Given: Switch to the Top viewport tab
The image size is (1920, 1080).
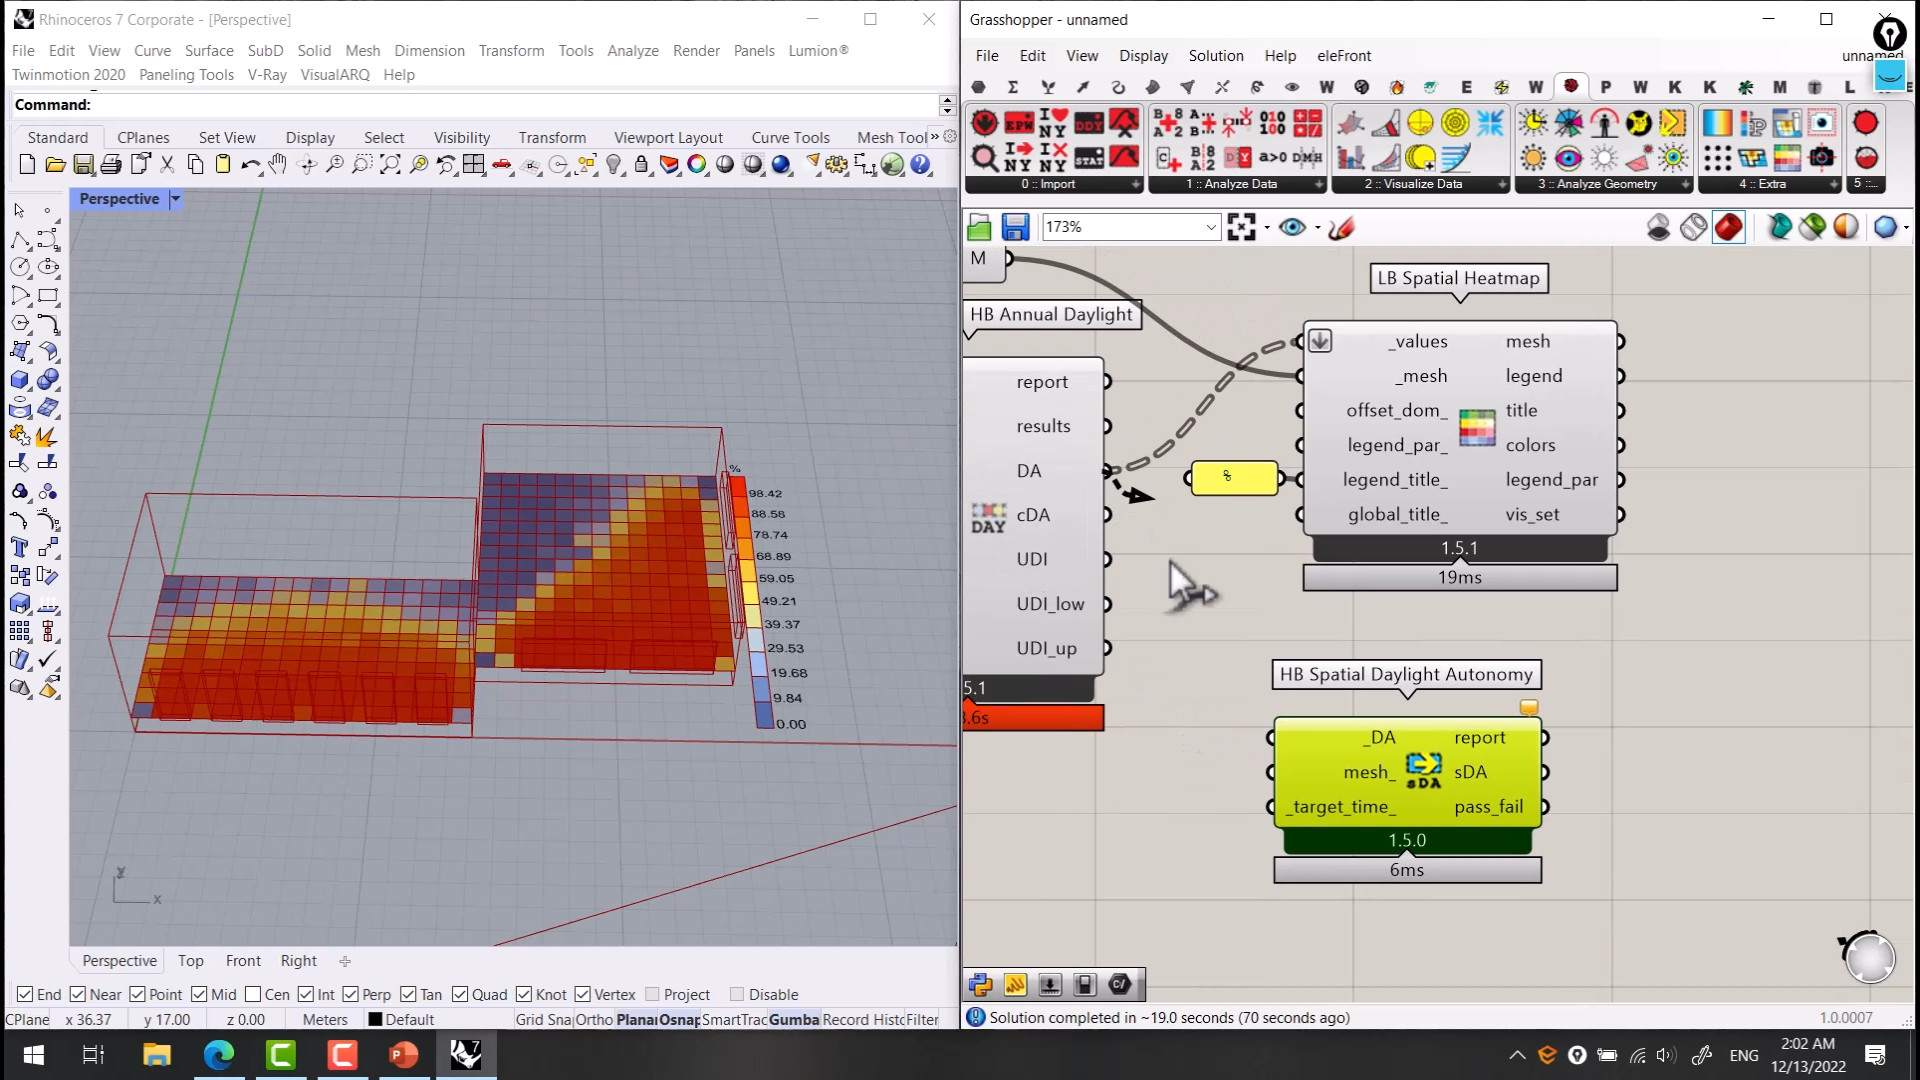Looking at the screenshot, I should (190, 960).
